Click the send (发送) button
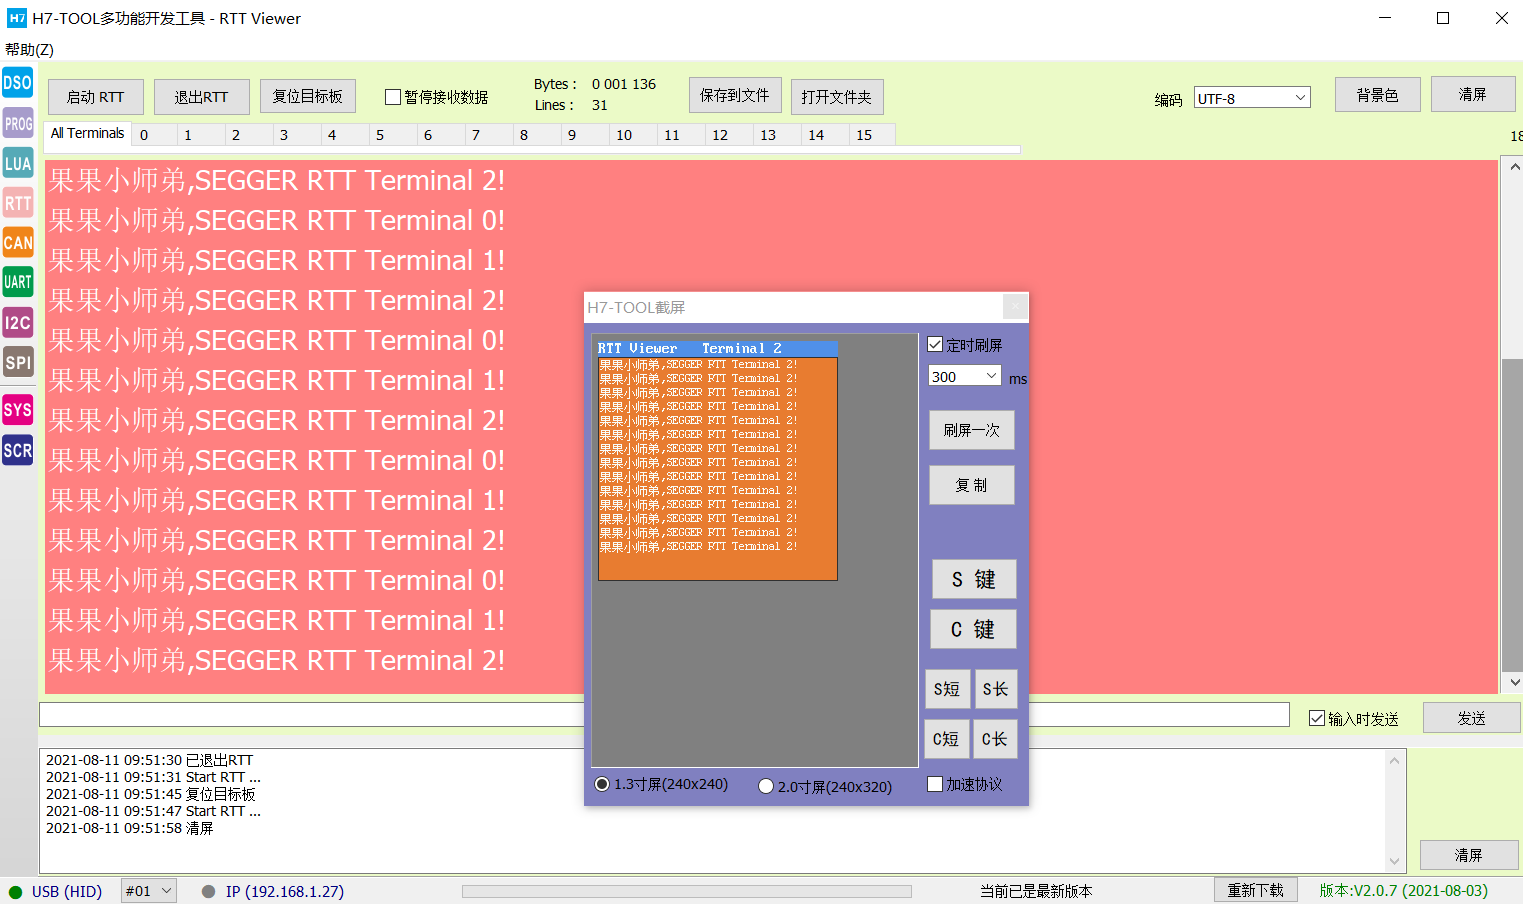 pos(1471,718)
